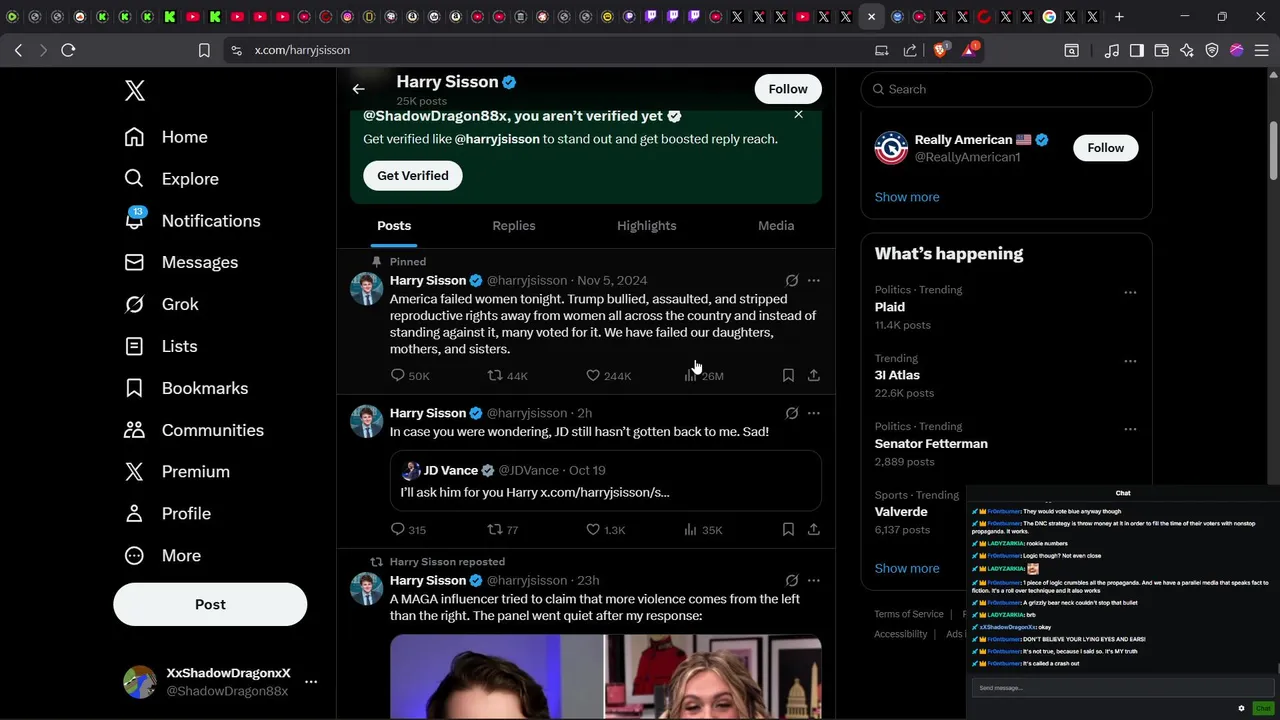Click Harry Sisson avatar on pinned post

(367, 289)
